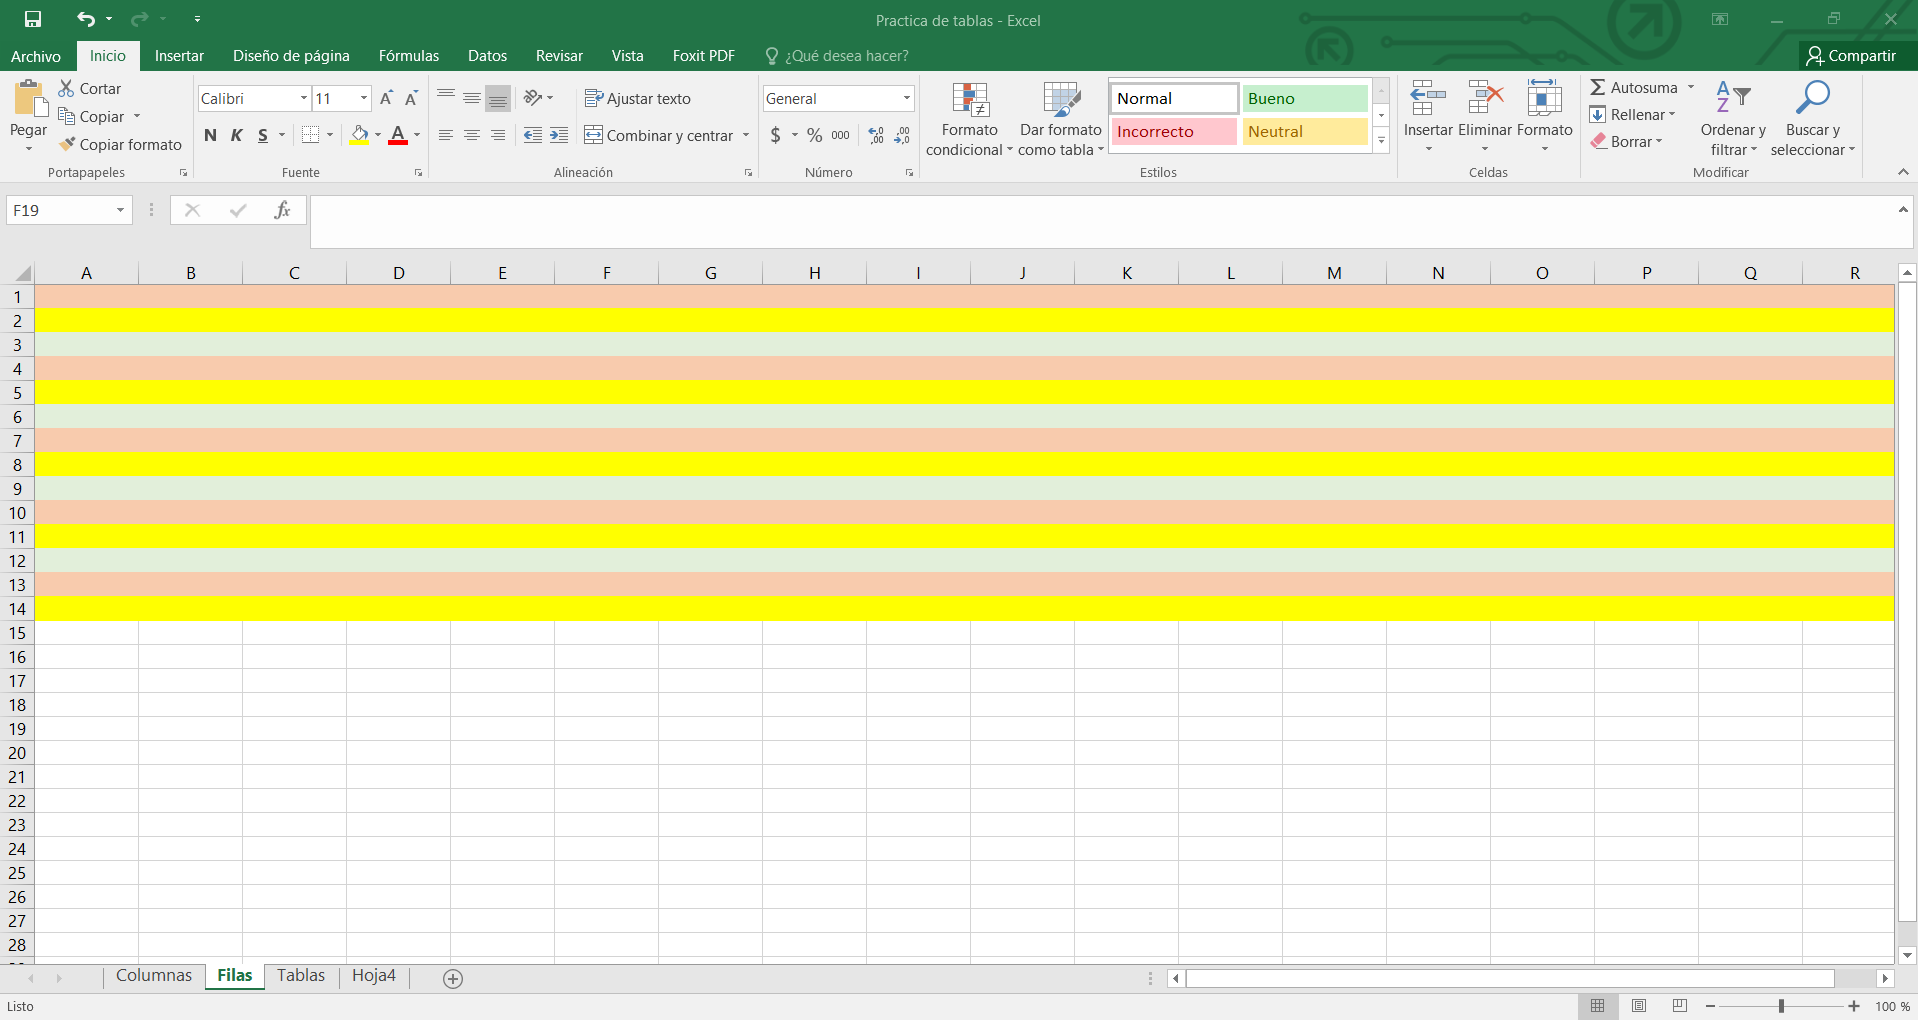Click the formula bar input field
The width and height of the screenshot is (1918, 1020).
(x=1100, y=221)
